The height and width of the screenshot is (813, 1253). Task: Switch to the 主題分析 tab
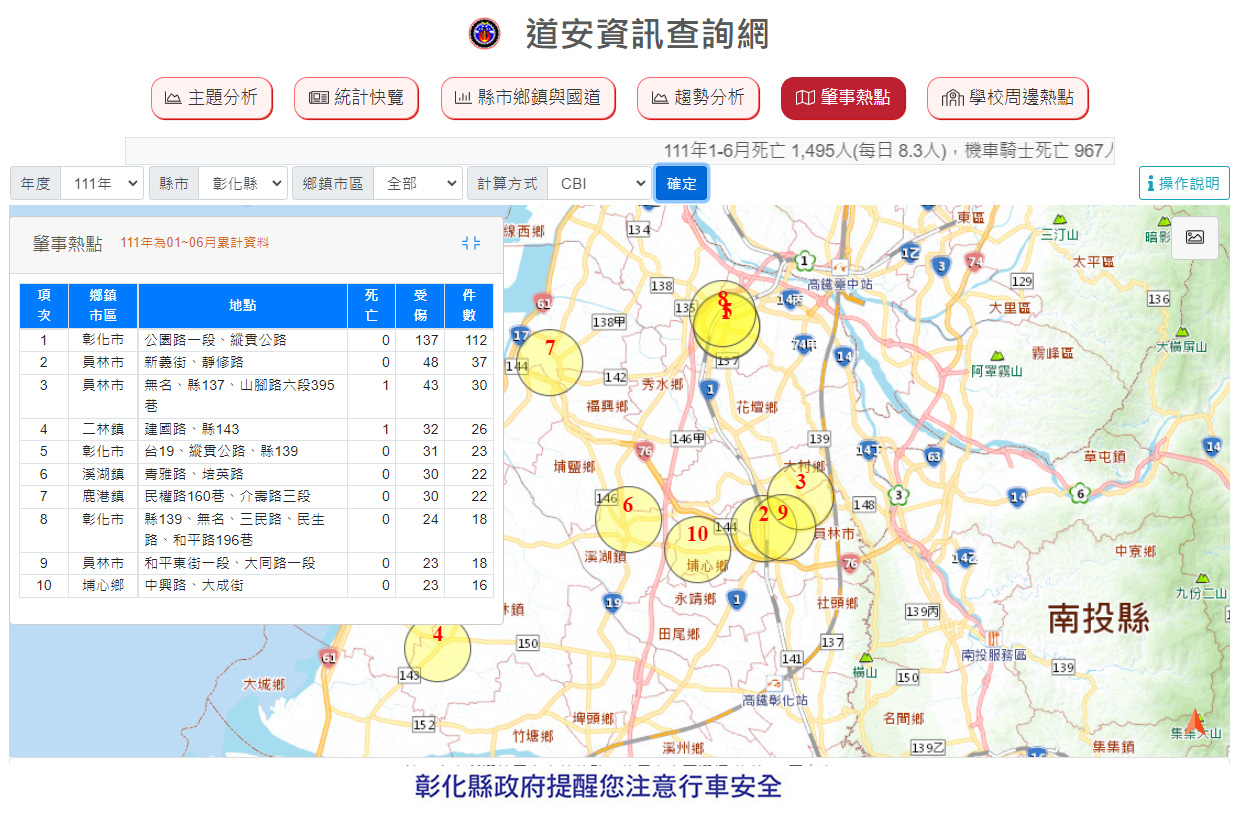(x=211, y=98)
